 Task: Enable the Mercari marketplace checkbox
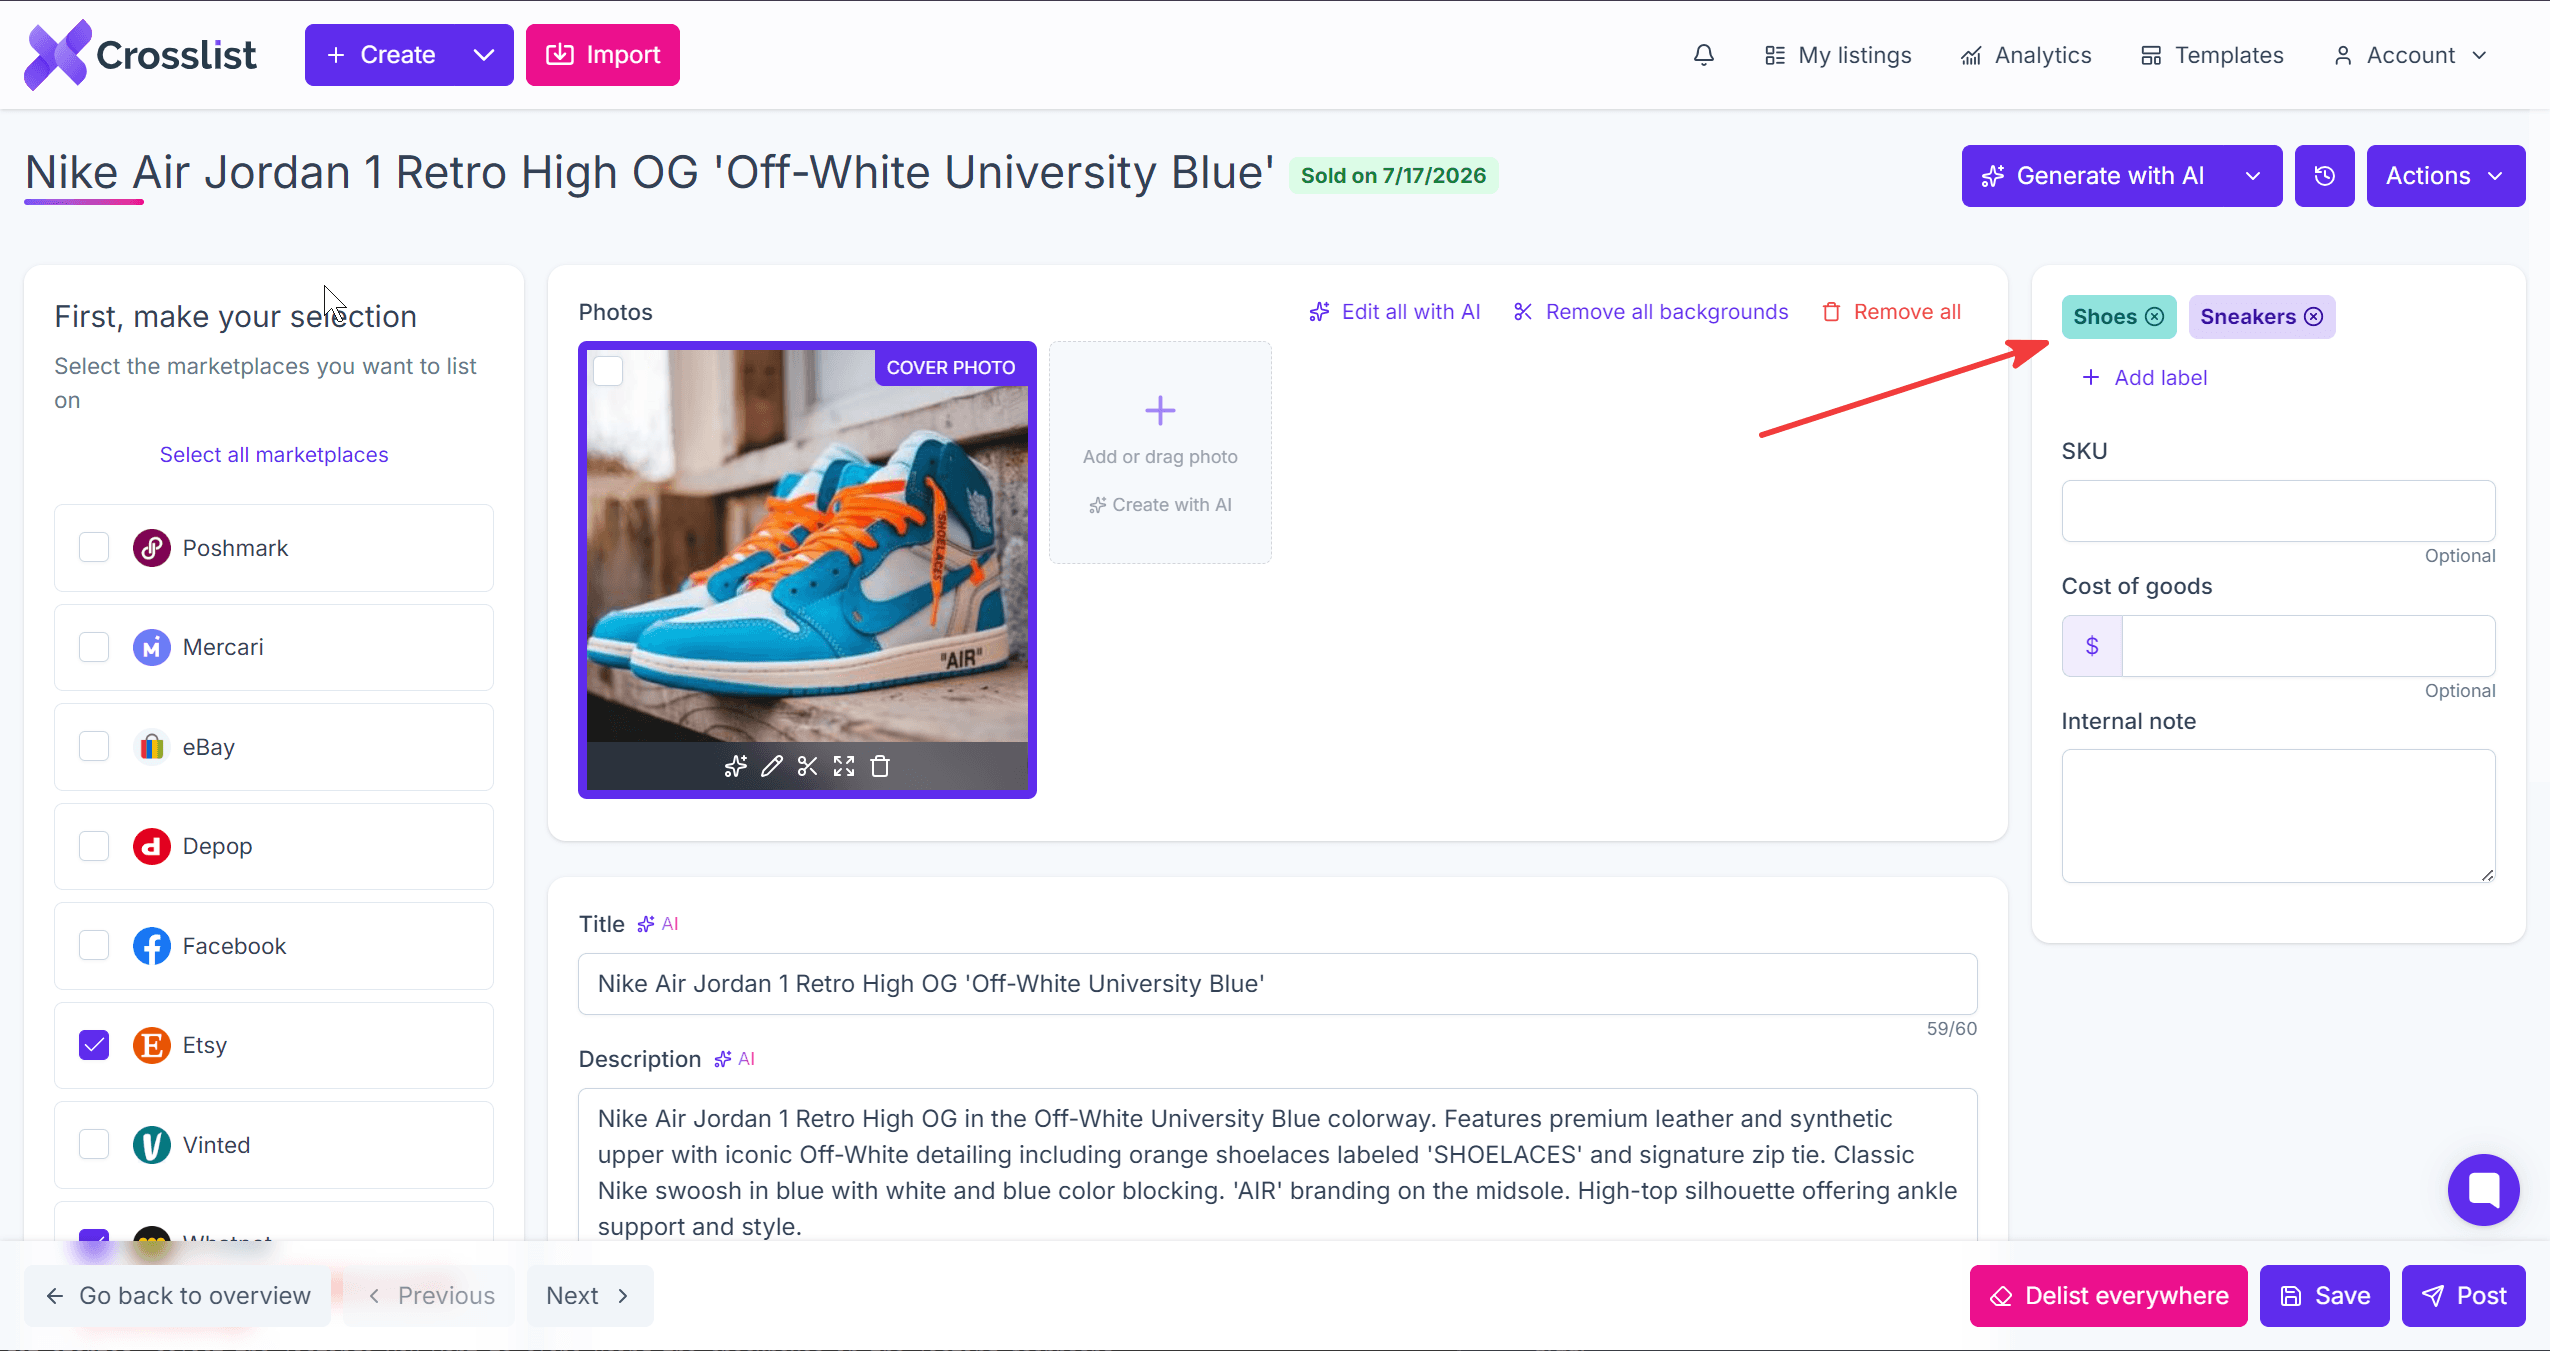(94, 648)
